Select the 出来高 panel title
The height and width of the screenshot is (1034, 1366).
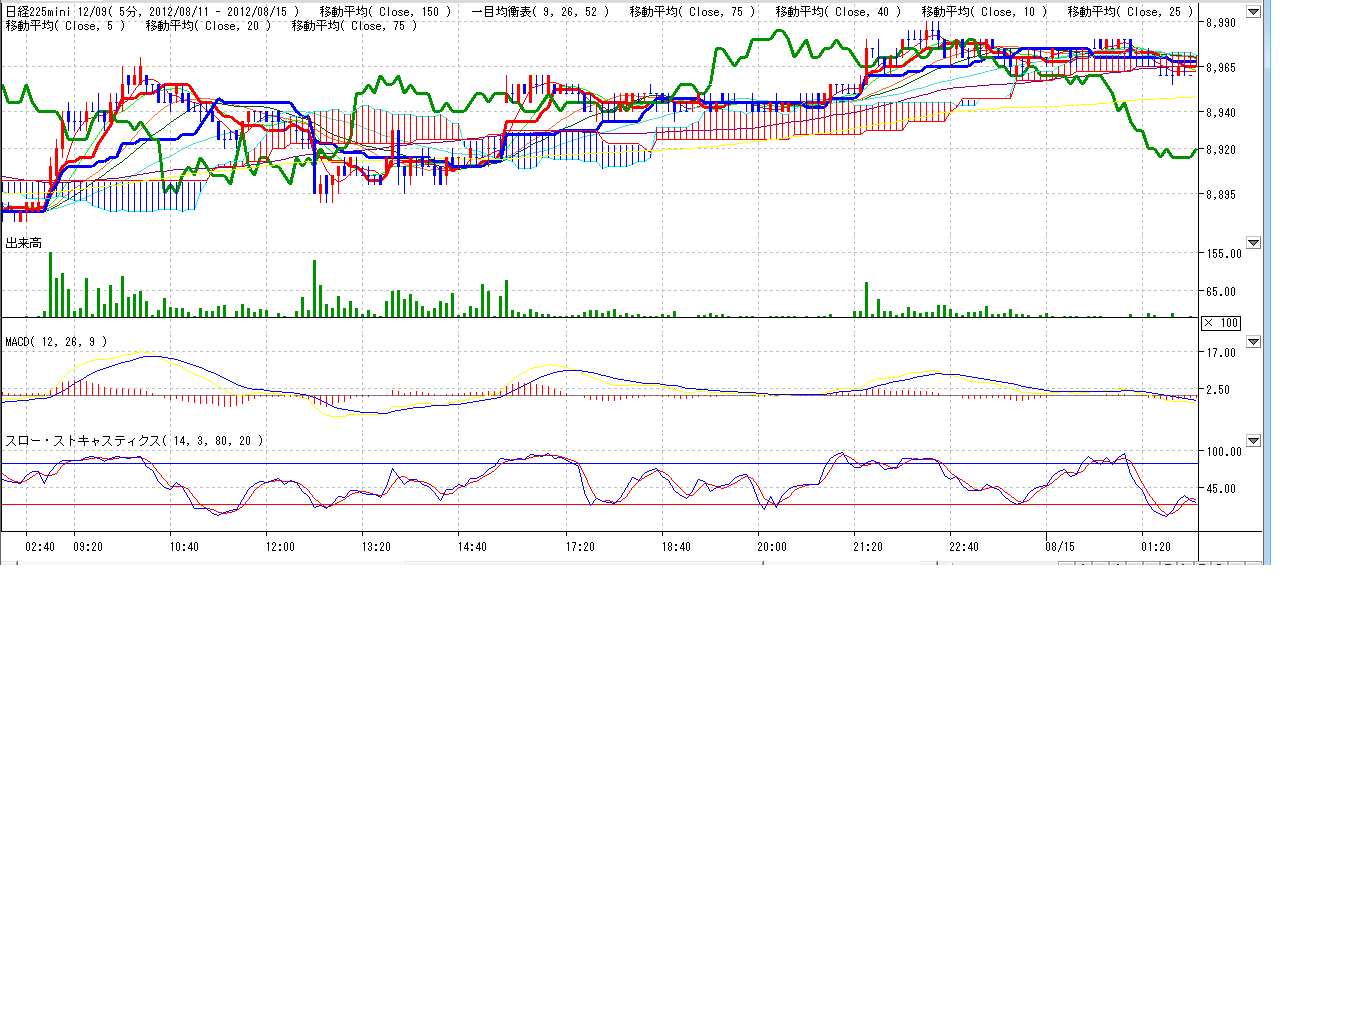tap(23, 243)
